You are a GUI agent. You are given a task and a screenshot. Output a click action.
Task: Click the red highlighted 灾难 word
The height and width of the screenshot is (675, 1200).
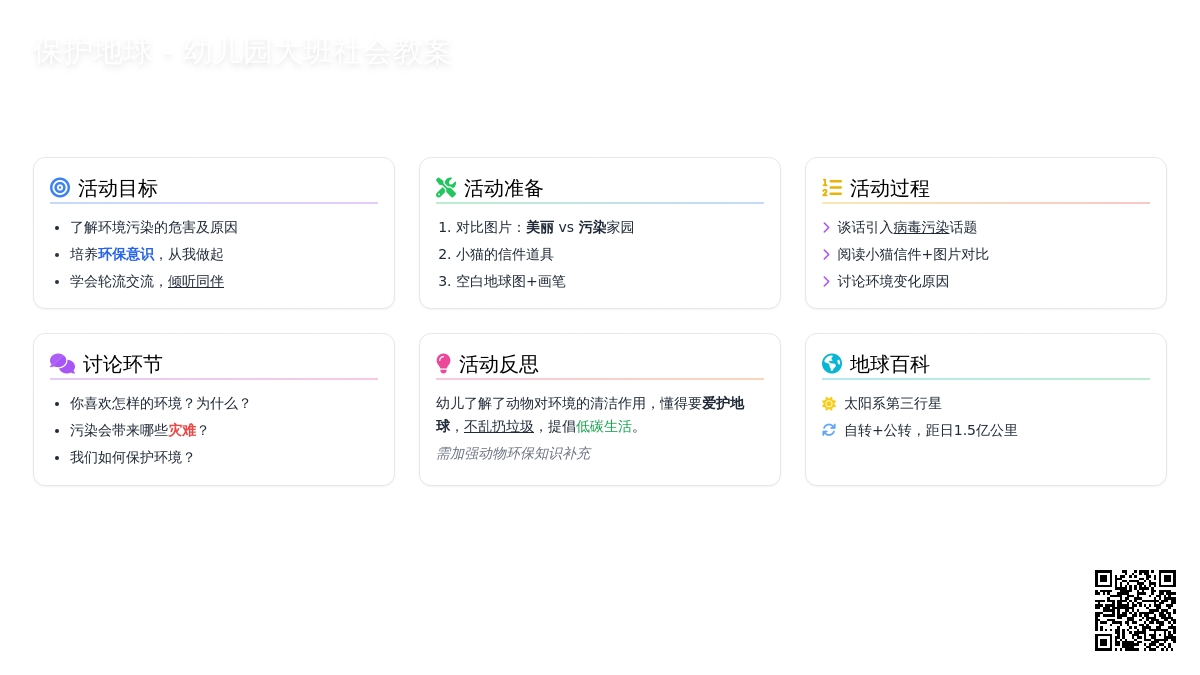tap(182, 431)
